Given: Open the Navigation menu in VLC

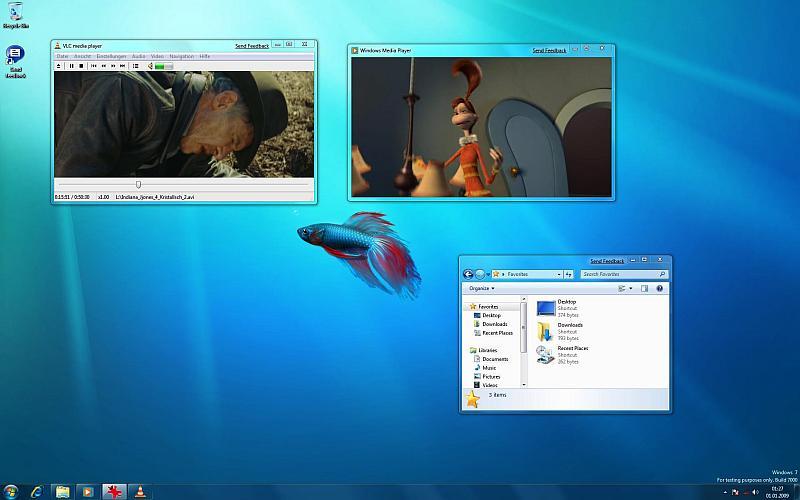Looking at the screenshot, I should pyautogui.click(x=181, y=56).
